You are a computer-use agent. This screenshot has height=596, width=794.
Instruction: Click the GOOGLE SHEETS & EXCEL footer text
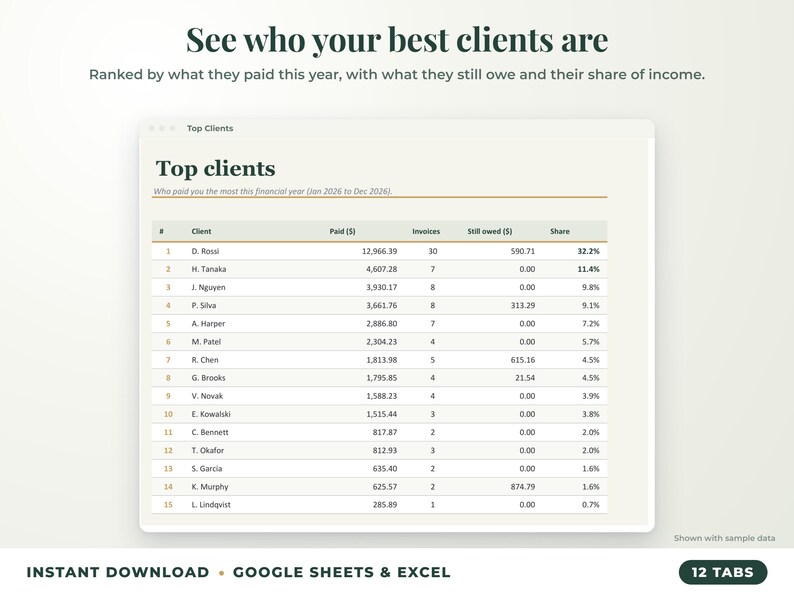341,572
